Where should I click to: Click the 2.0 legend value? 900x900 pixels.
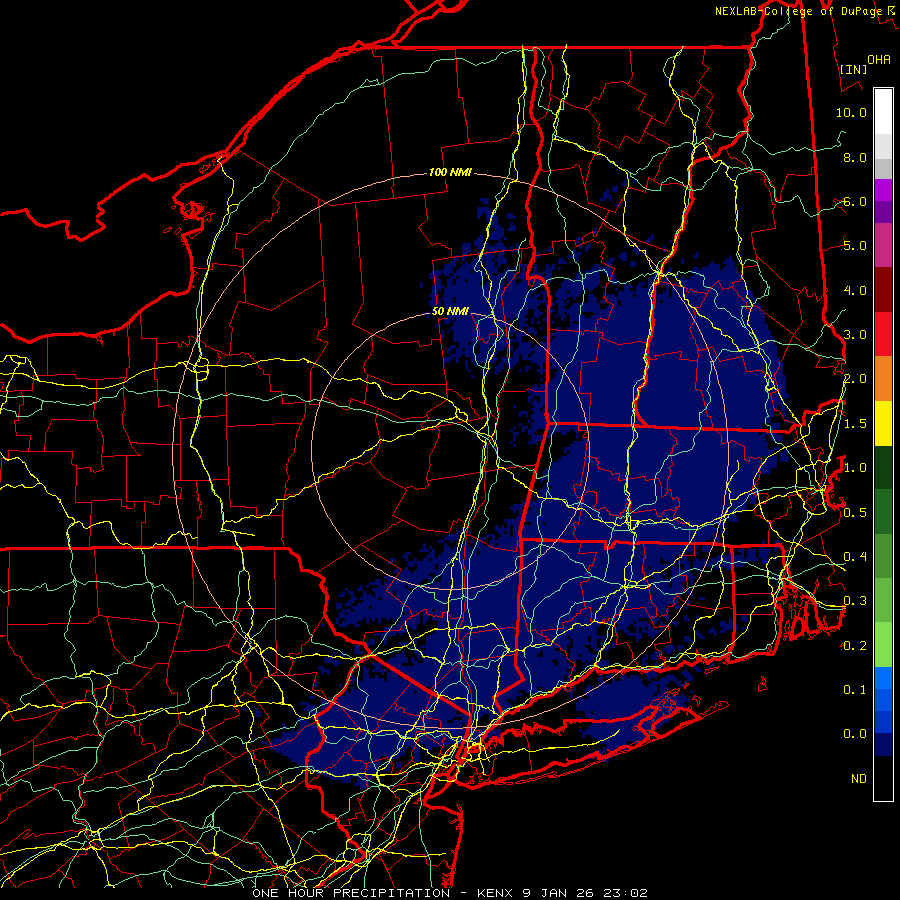pos(855,379)
